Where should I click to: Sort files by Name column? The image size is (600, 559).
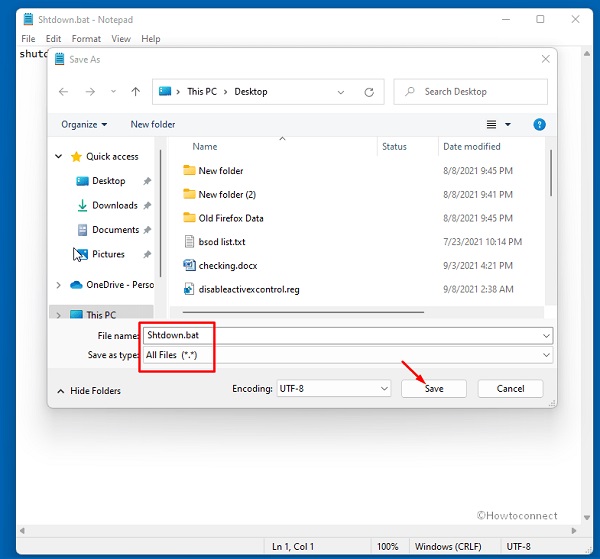(205, 147)
